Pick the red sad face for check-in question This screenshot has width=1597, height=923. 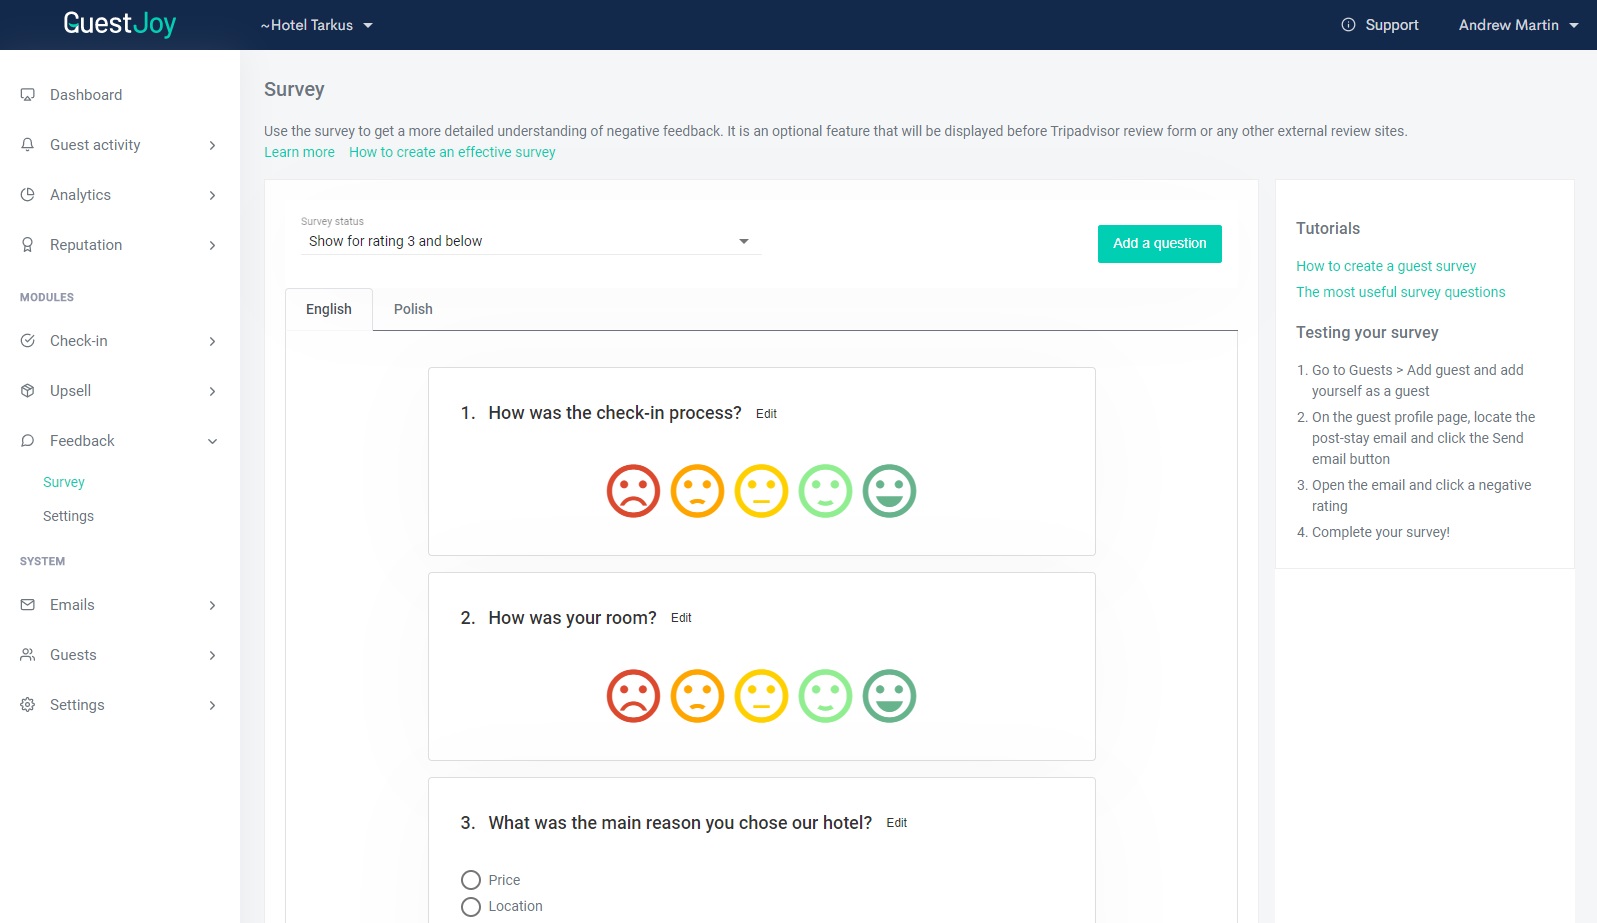(633, 491)
